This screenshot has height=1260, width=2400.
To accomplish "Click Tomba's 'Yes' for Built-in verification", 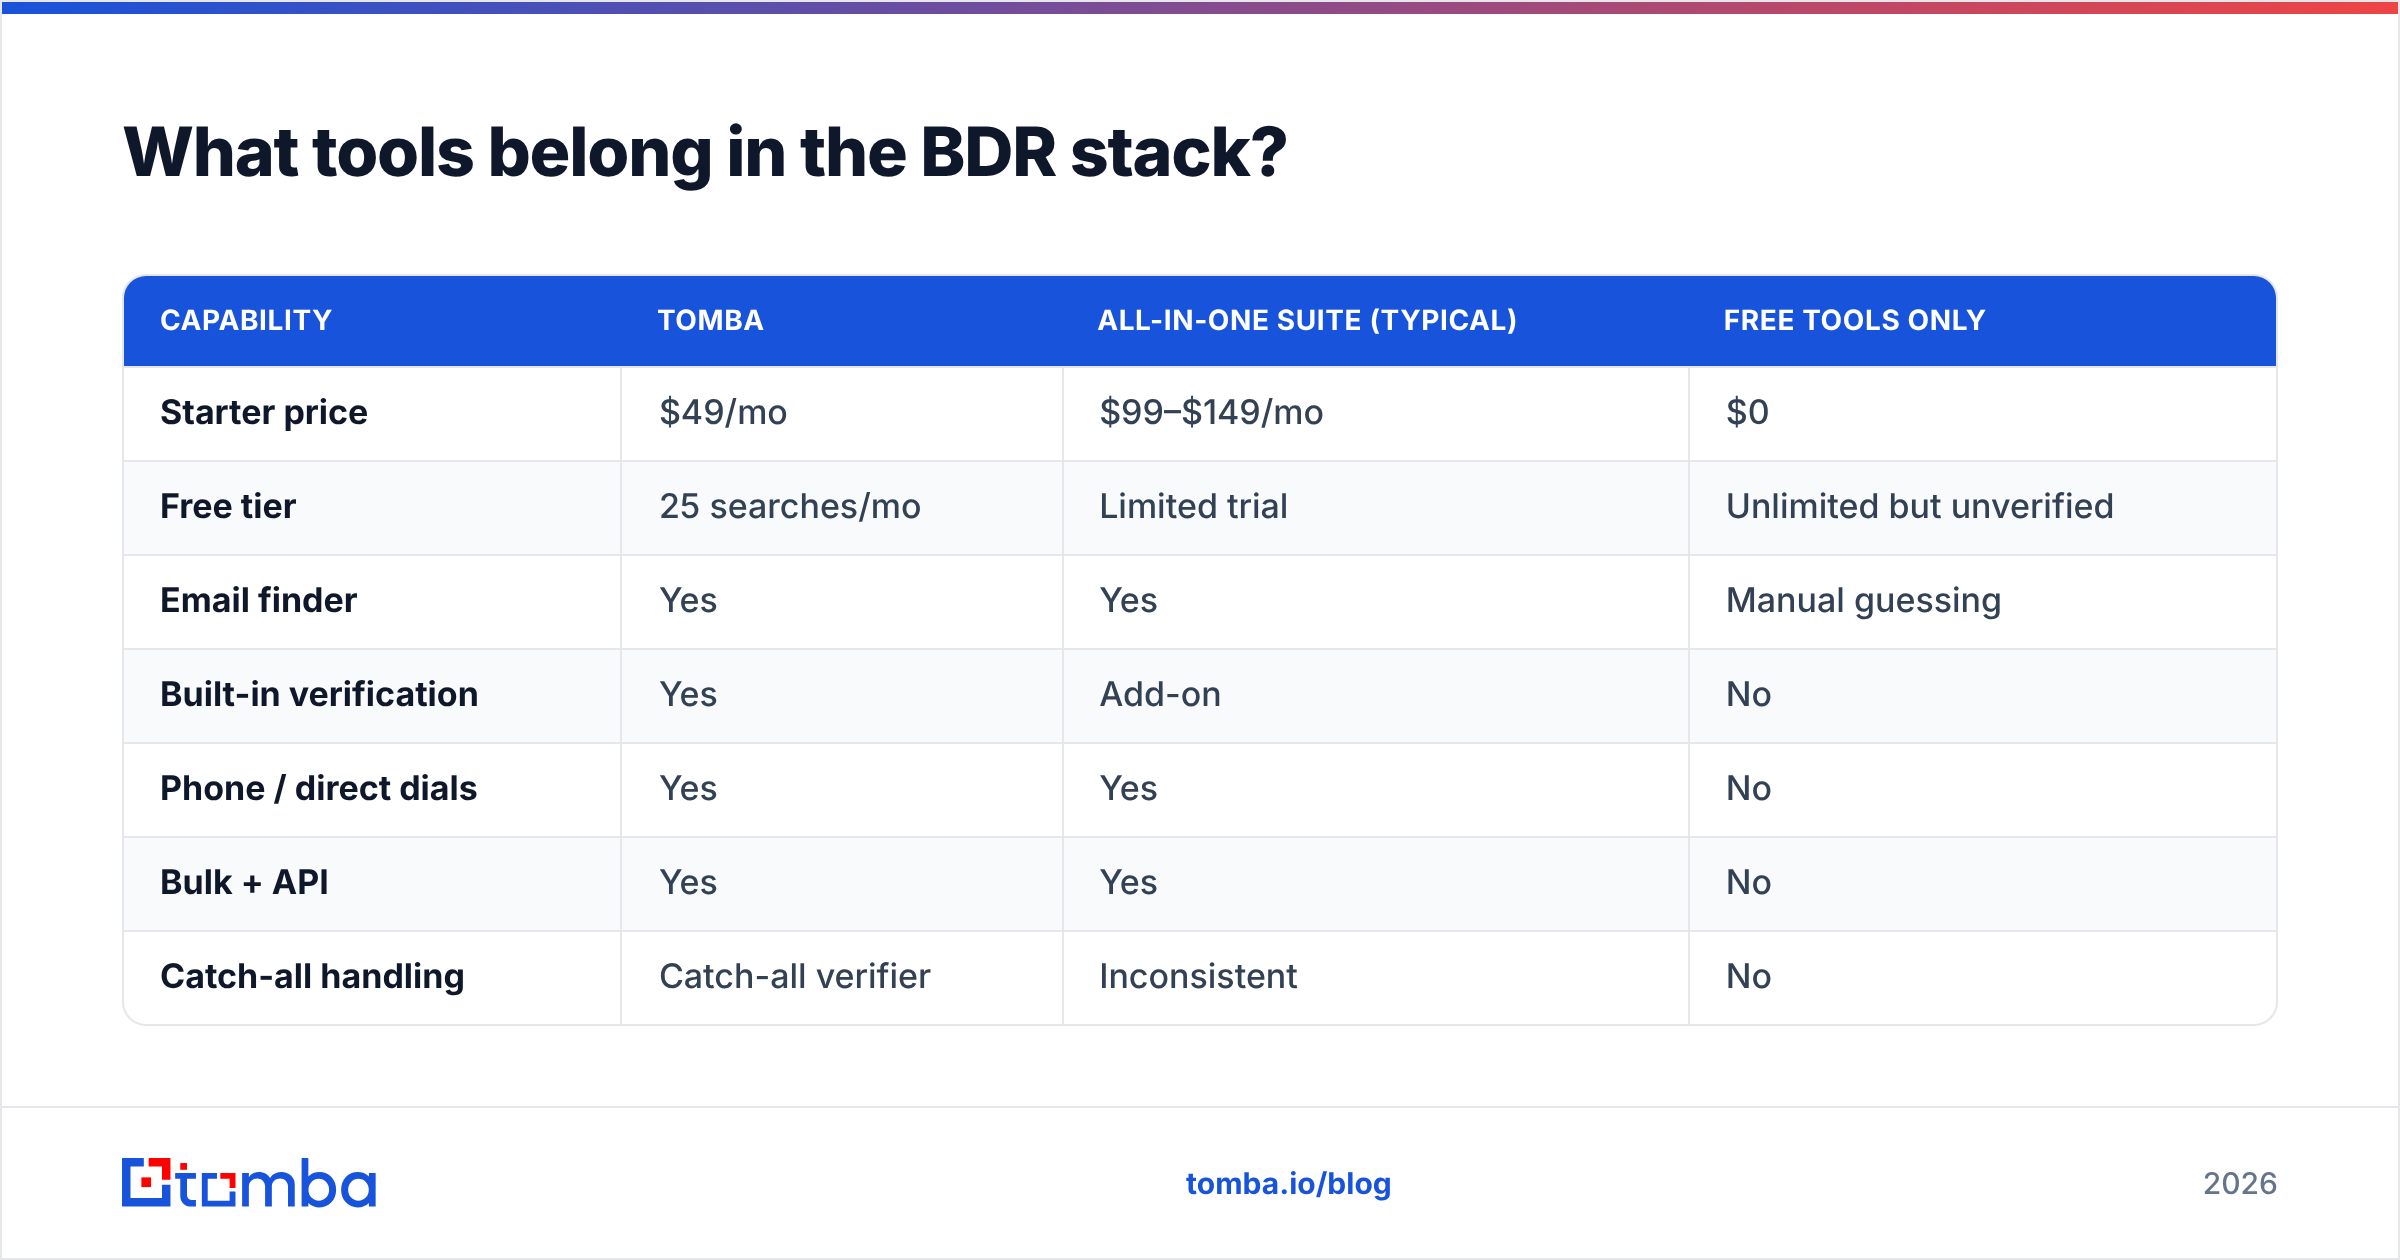I will point(688,694).
